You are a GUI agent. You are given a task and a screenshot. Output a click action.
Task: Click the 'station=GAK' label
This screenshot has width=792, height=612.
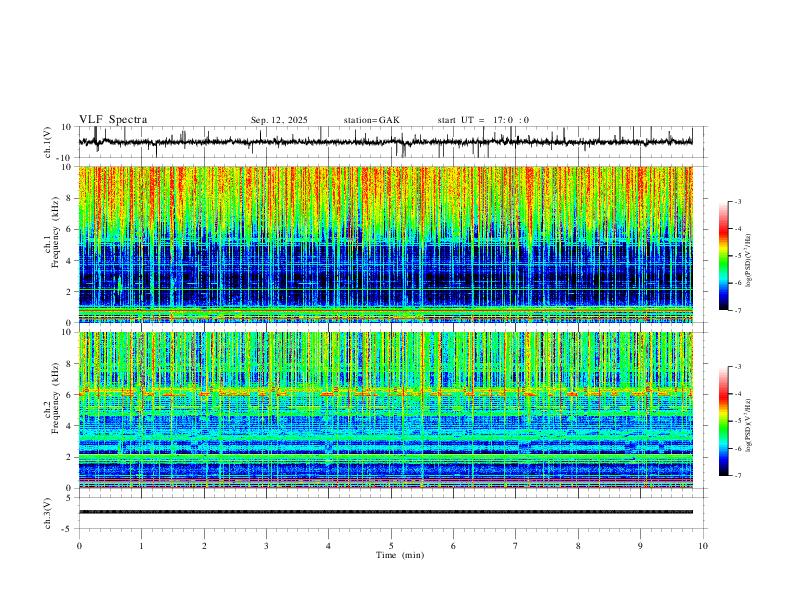[371, 120]
